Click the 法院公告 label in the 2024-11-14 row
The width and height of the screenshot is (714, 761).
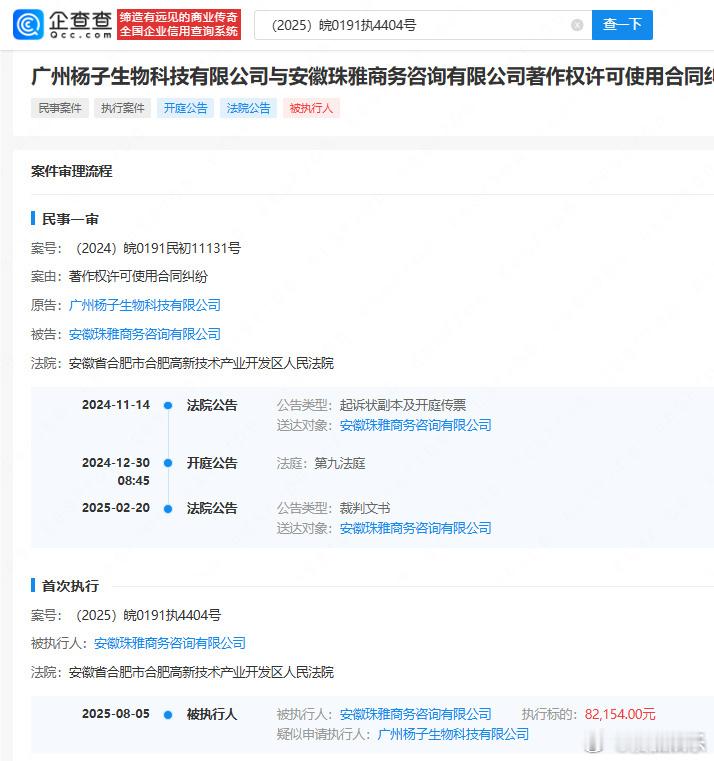click(x=212, y=405)
